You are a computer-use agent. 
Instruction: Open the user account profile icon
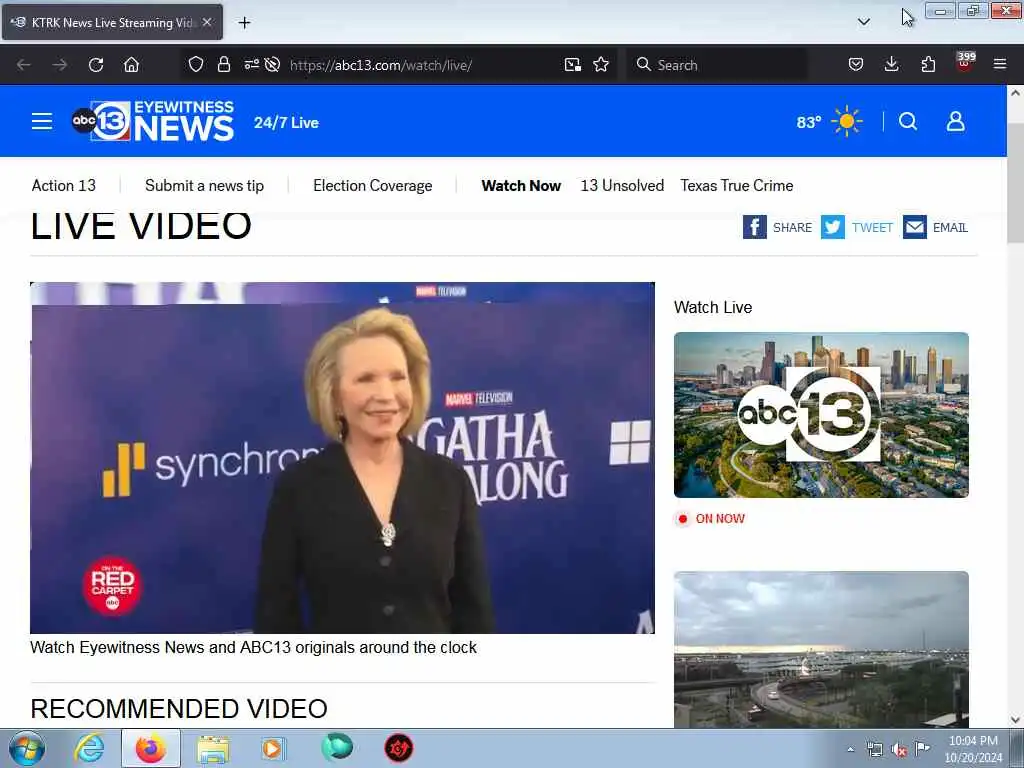coord(955,121)
